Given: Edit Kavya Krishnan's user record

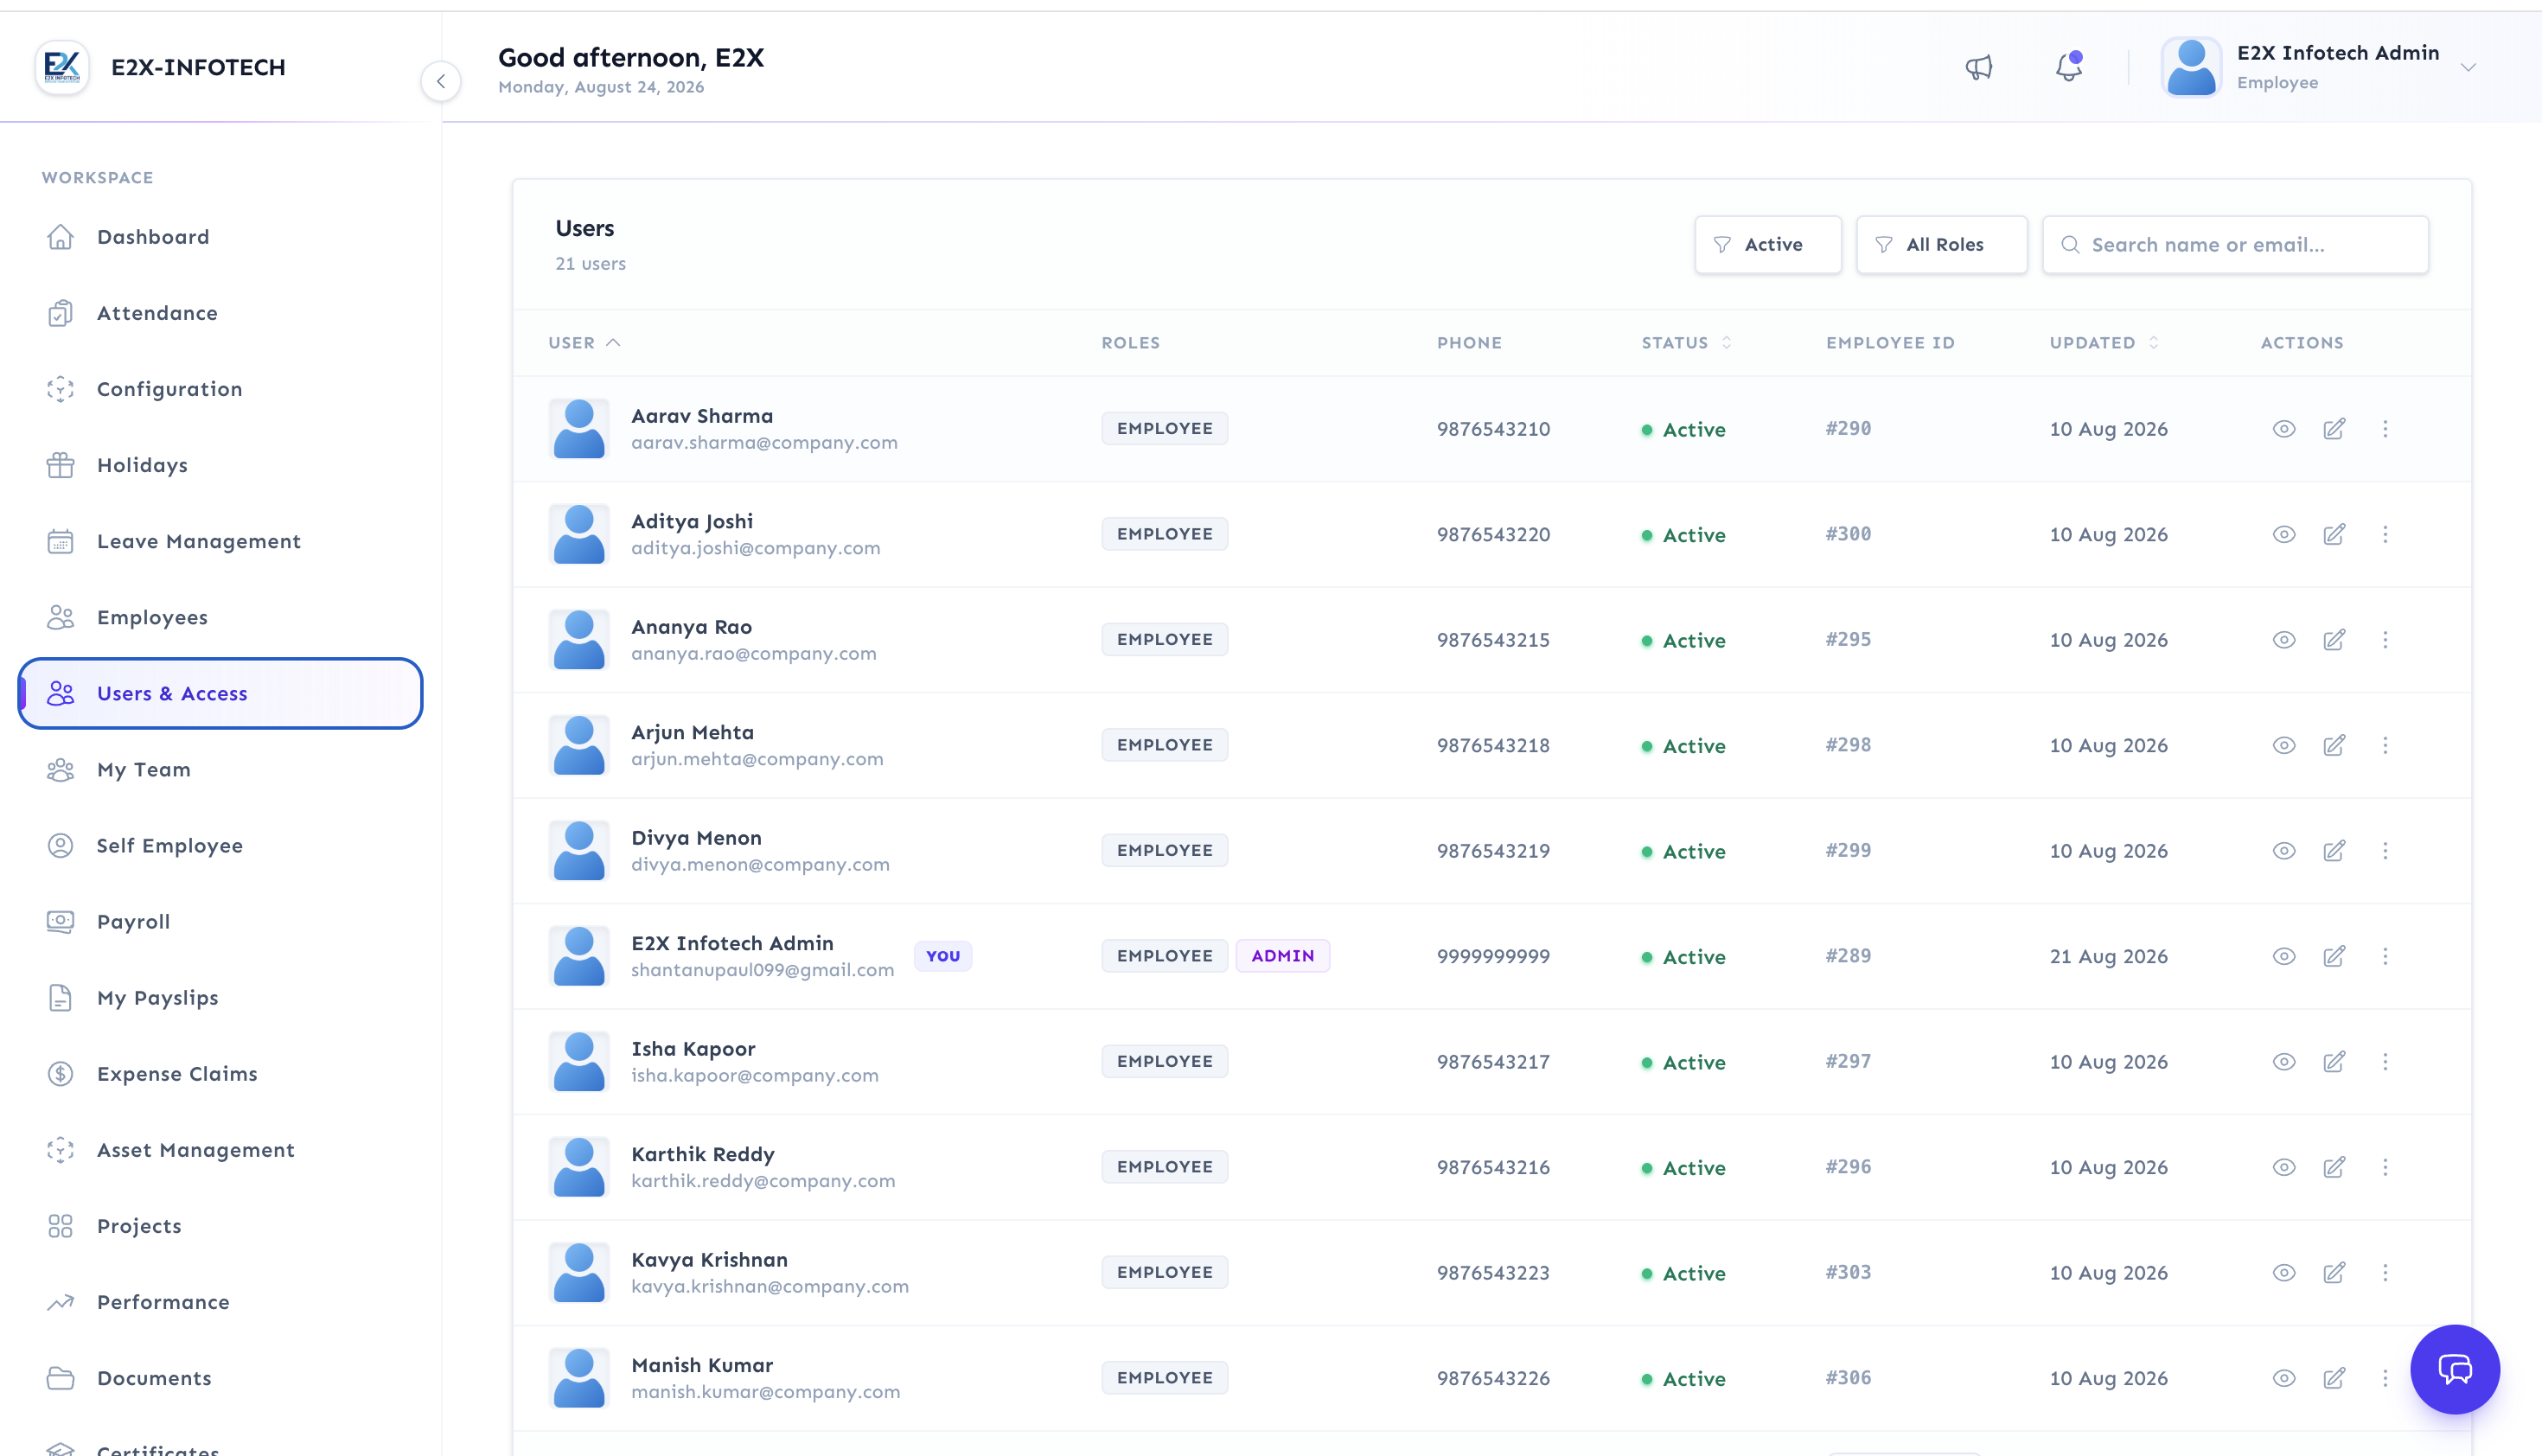Looking at the screenshot, I should tap(2334, 1273).
